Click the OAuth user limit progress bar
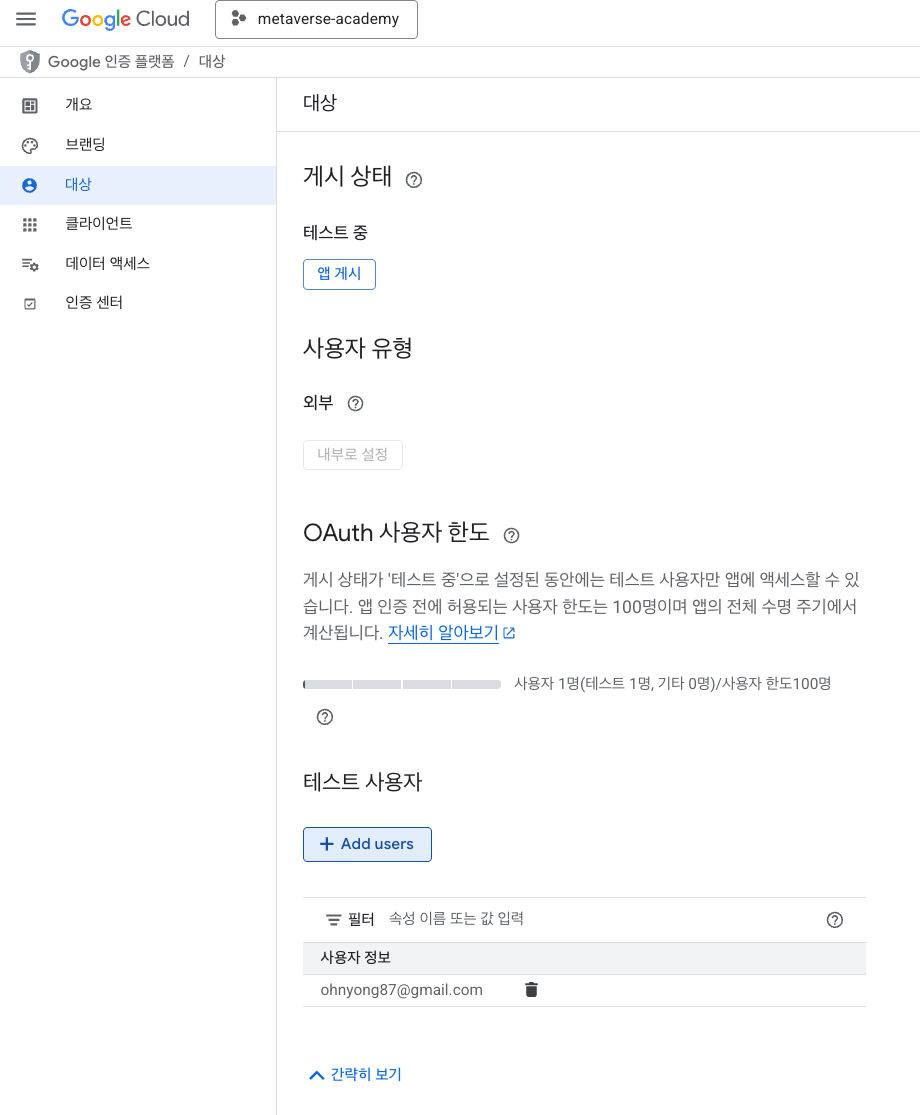Image resolution: width=920 pixels, height=1115 pixels. 402,684
